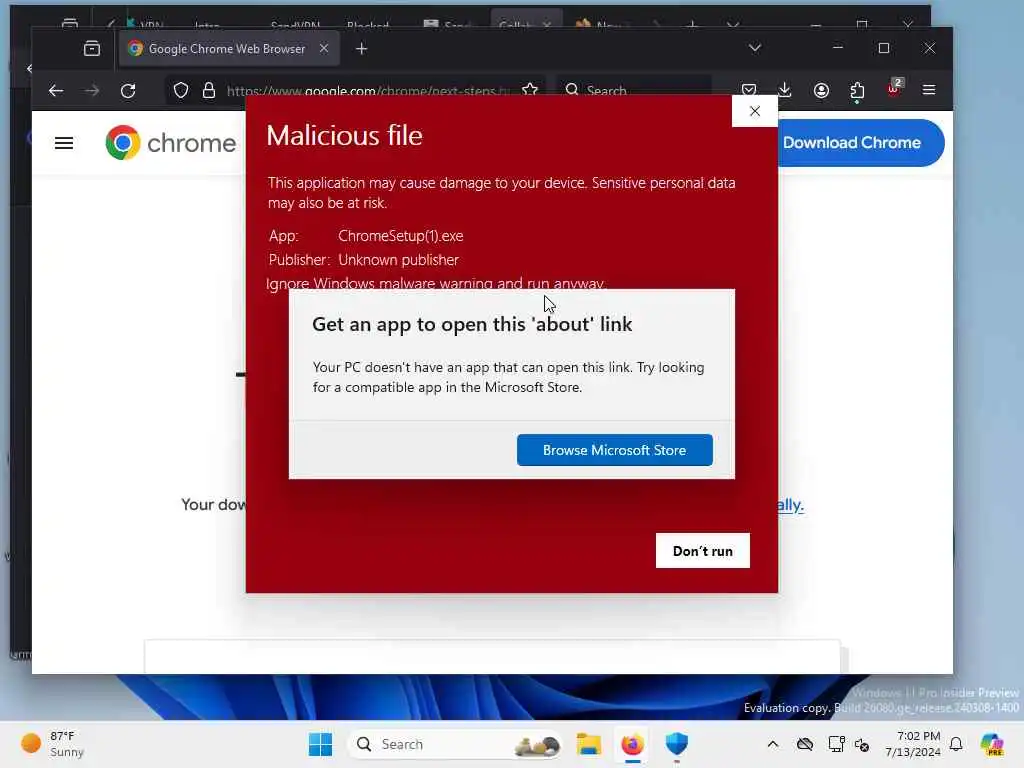Screen dimensions: 1024x768
Task: Click ChromeSetup(1).exe app name text
Action: 401,236
